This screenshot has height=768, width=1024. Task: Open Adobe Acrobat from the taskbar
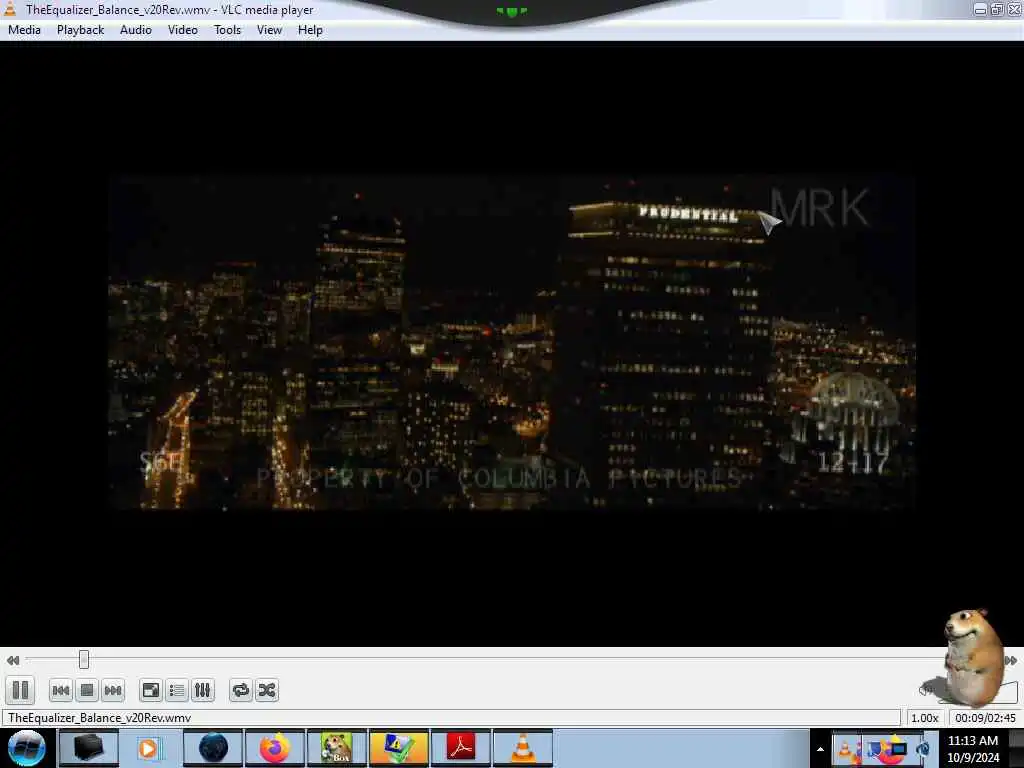(461, 748)
